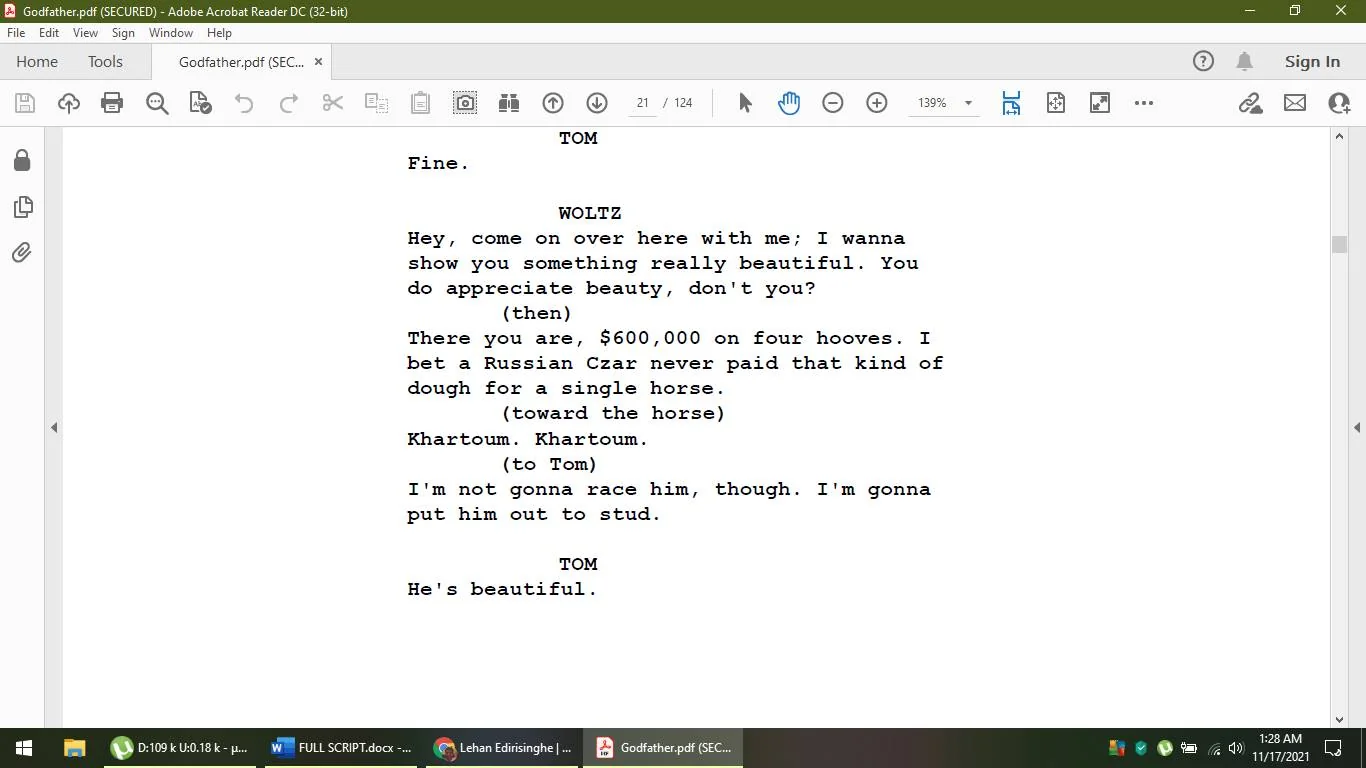Go to previous page with up arrow
Screen dimensions: 1366x768
[553, 103]
